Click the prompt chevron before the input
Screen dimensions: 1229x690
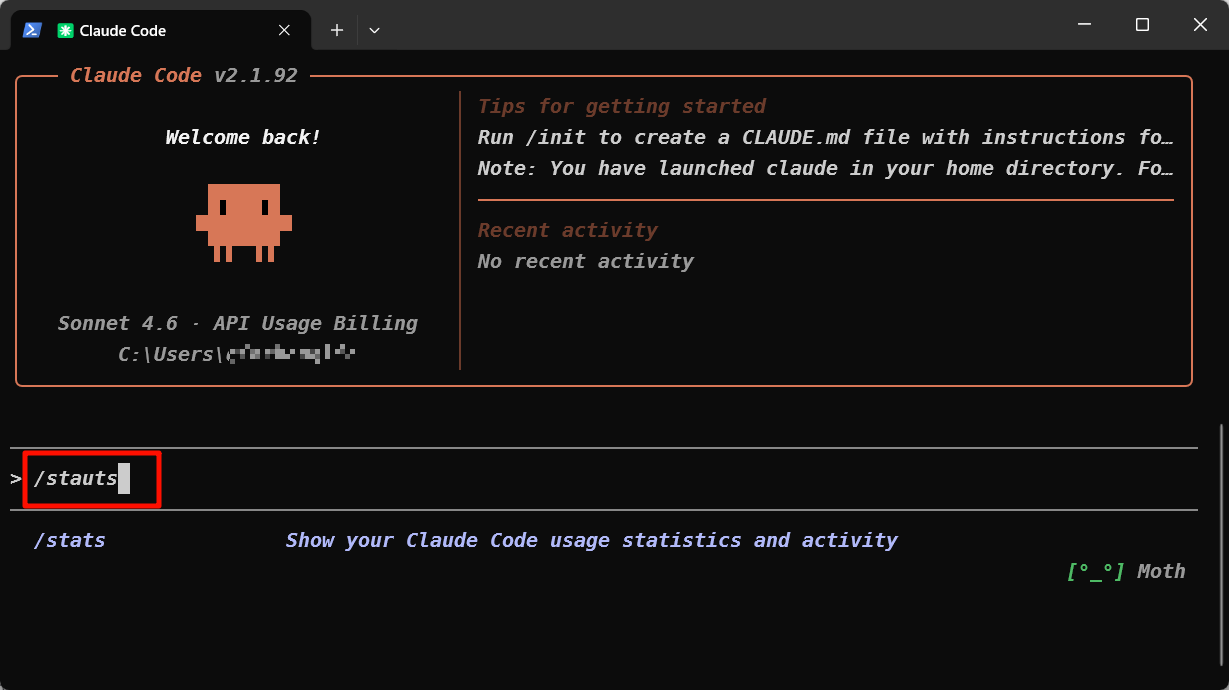pyautogui.click(x=16, y=478)
